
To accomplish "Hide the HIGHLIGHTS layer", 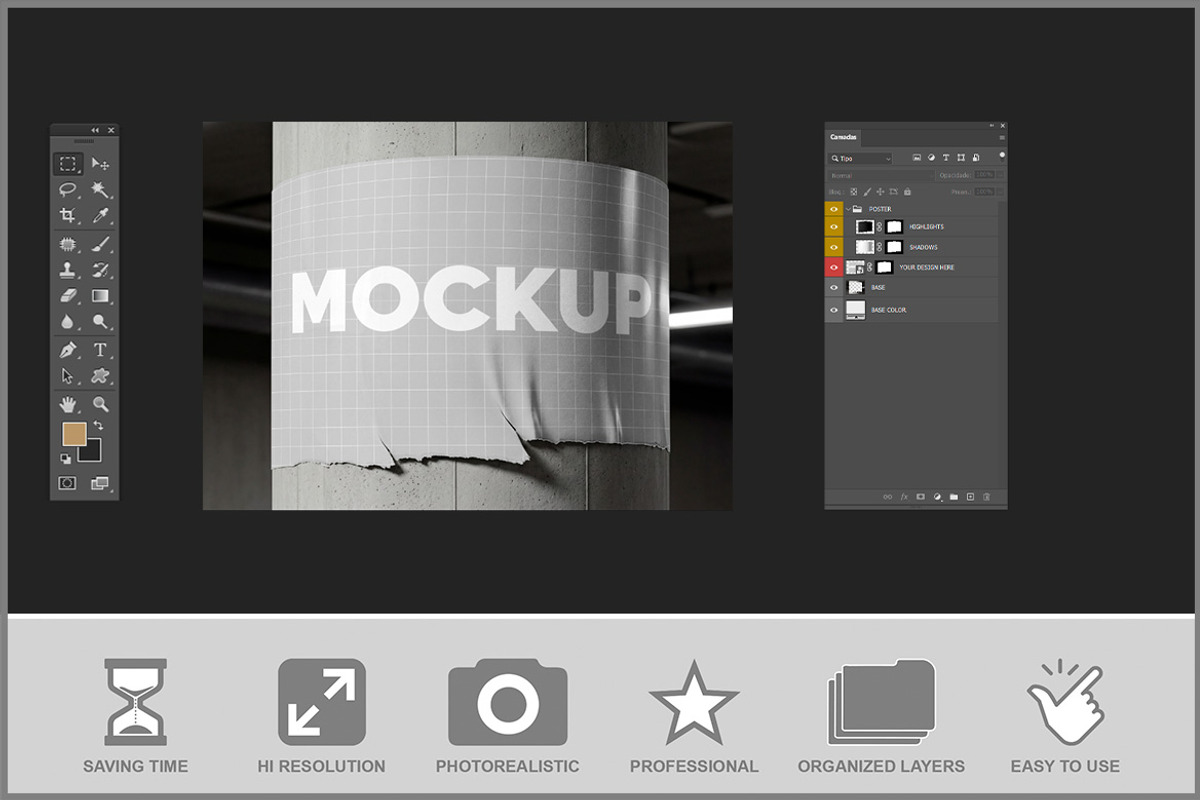I will [834, 227].
